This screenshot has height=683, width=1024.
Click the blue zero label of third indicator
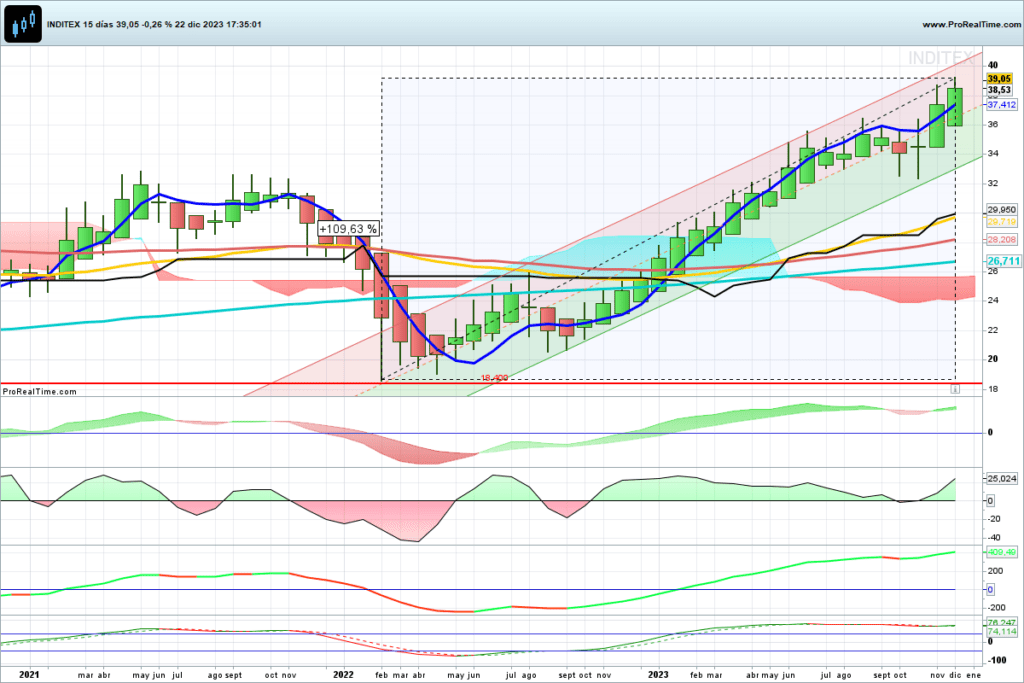[x=990, y=590]
